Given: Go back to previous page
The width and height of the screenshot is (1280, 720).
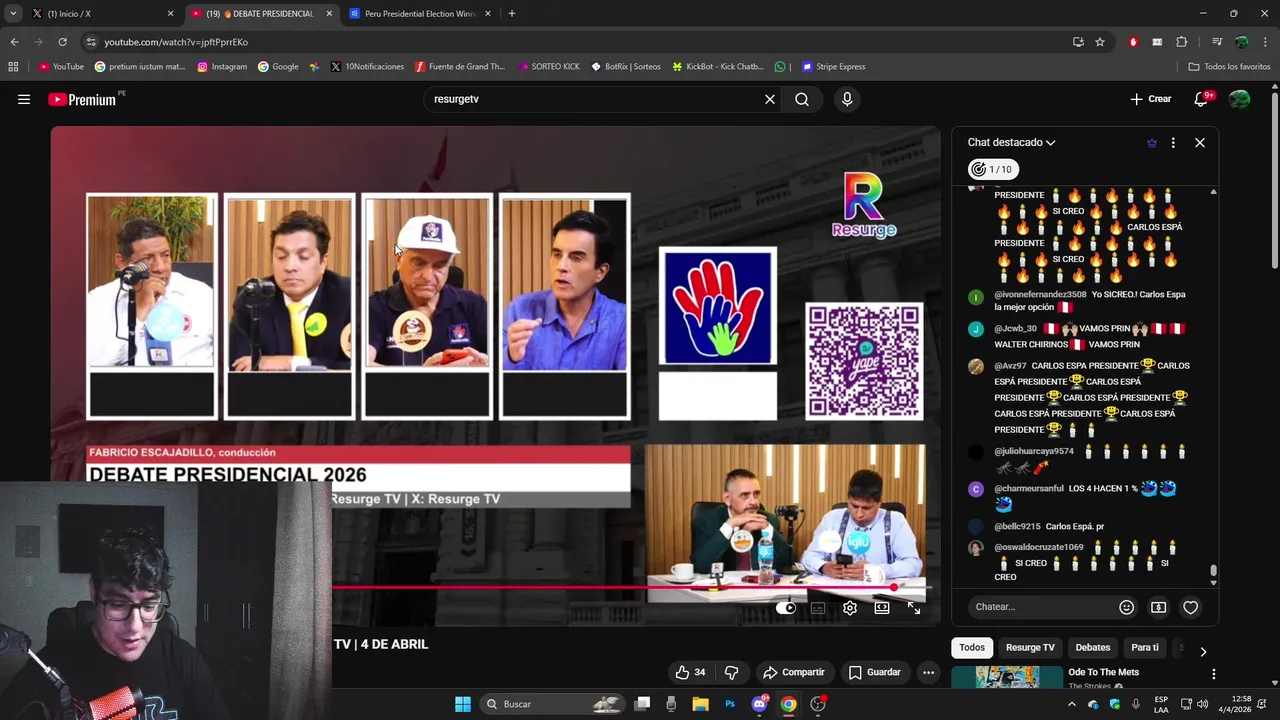Looking at the screenshot, I should (x=14, y=42).
